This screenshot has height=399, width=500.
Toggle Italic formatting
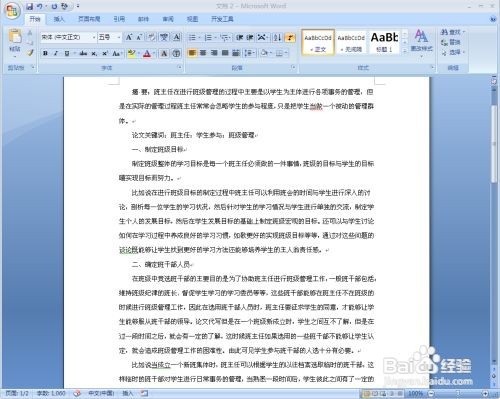coord(56,53)
